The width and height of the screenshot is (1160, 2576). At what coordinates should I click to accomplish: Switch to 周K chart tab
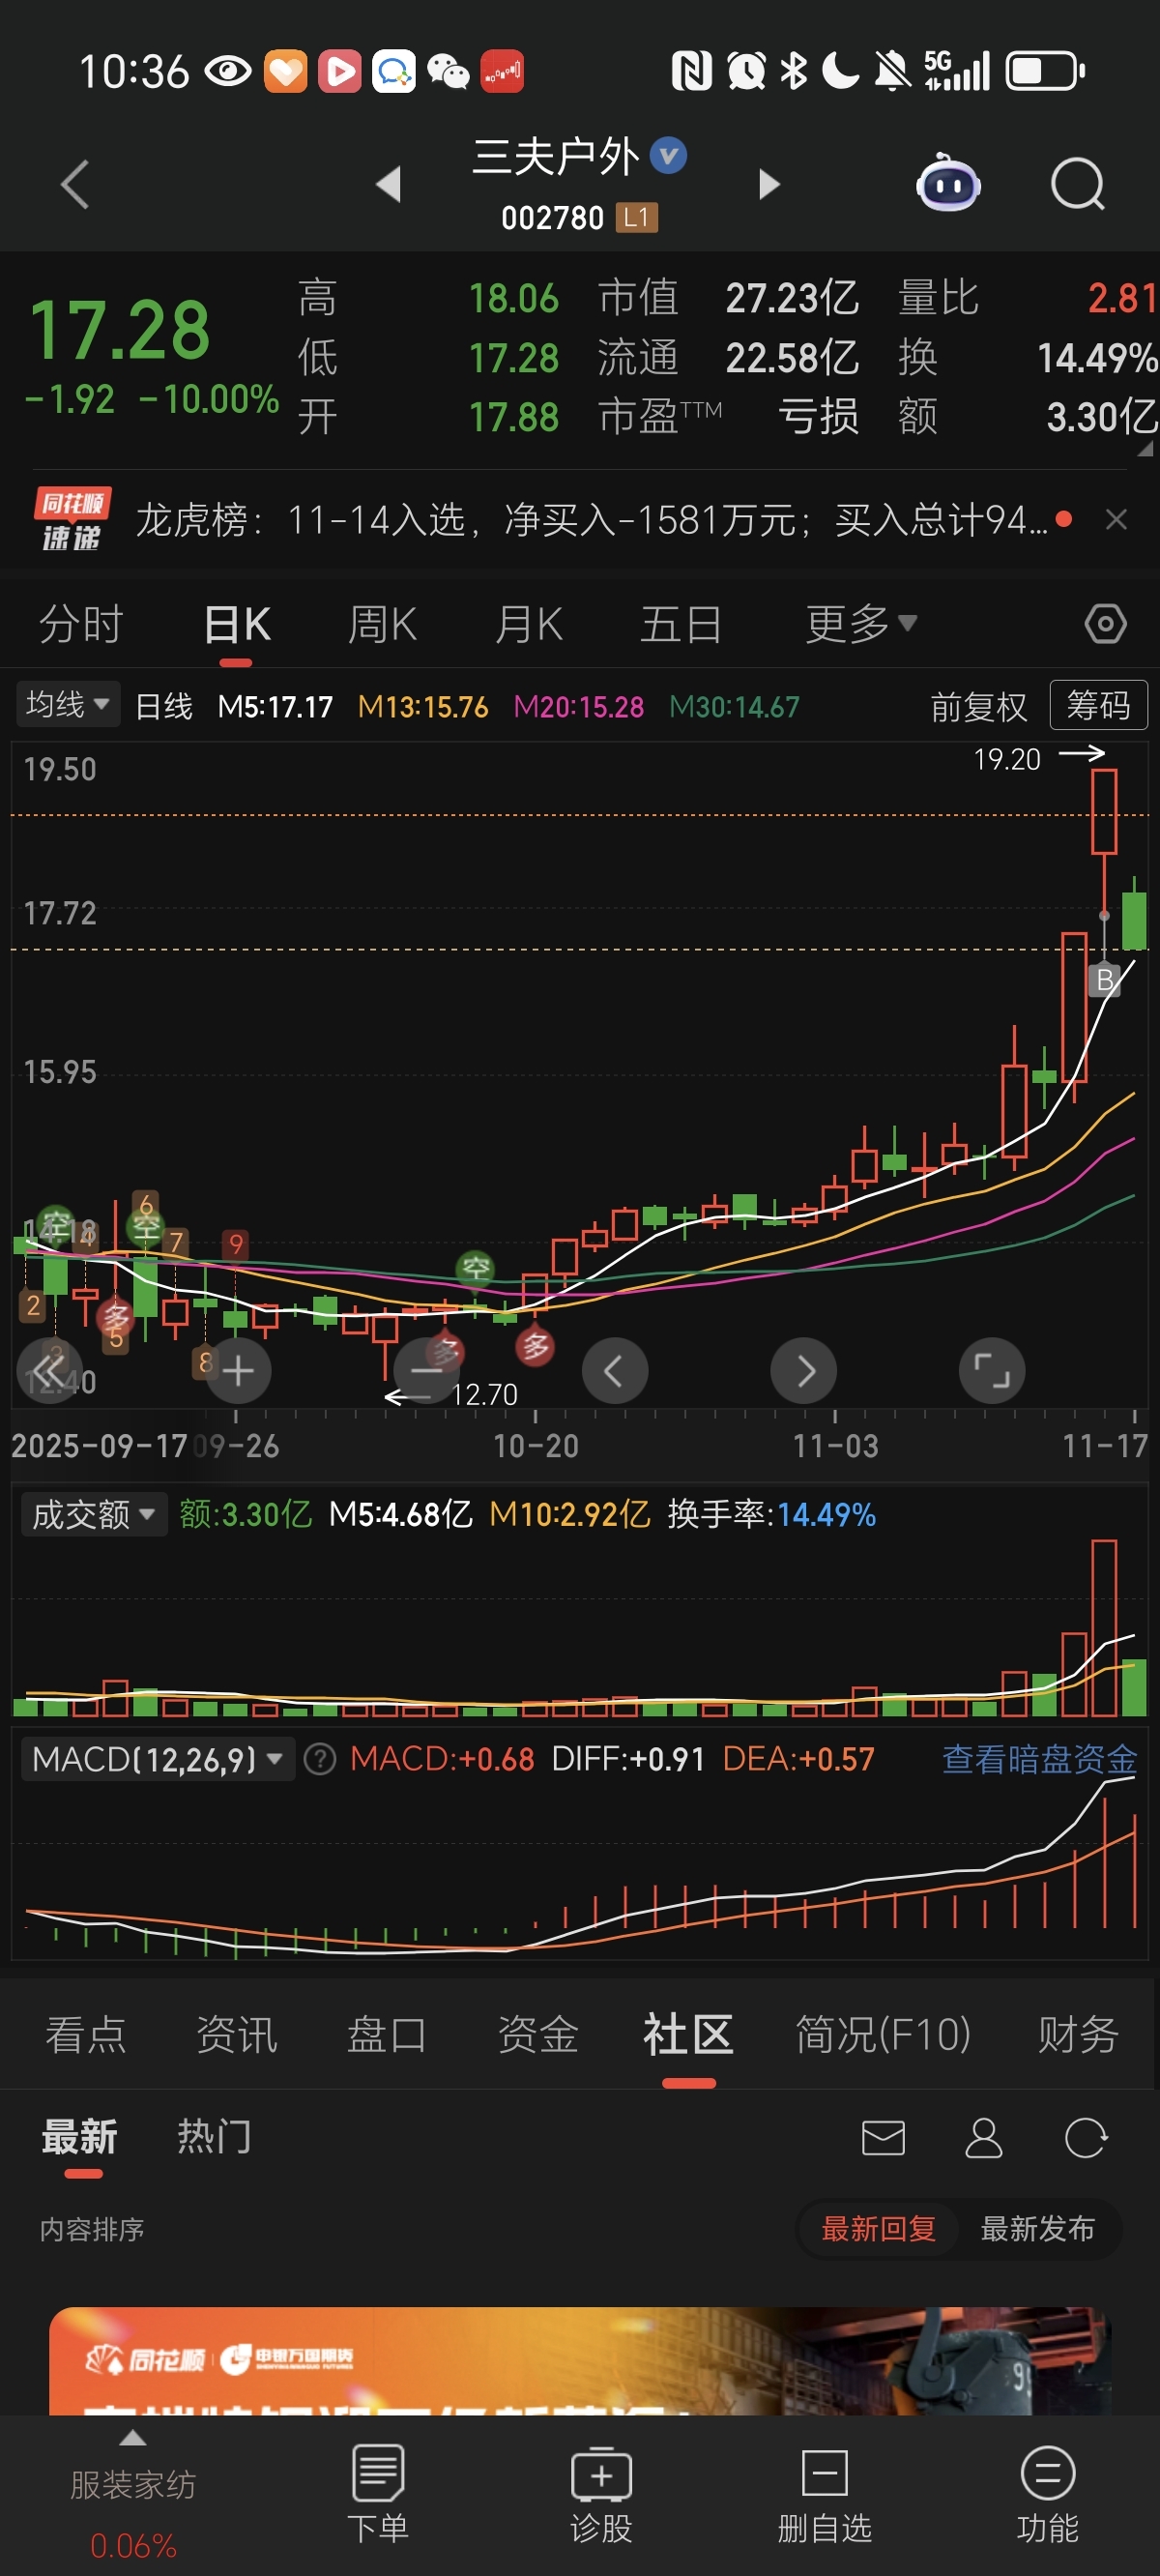coord(382,624)
